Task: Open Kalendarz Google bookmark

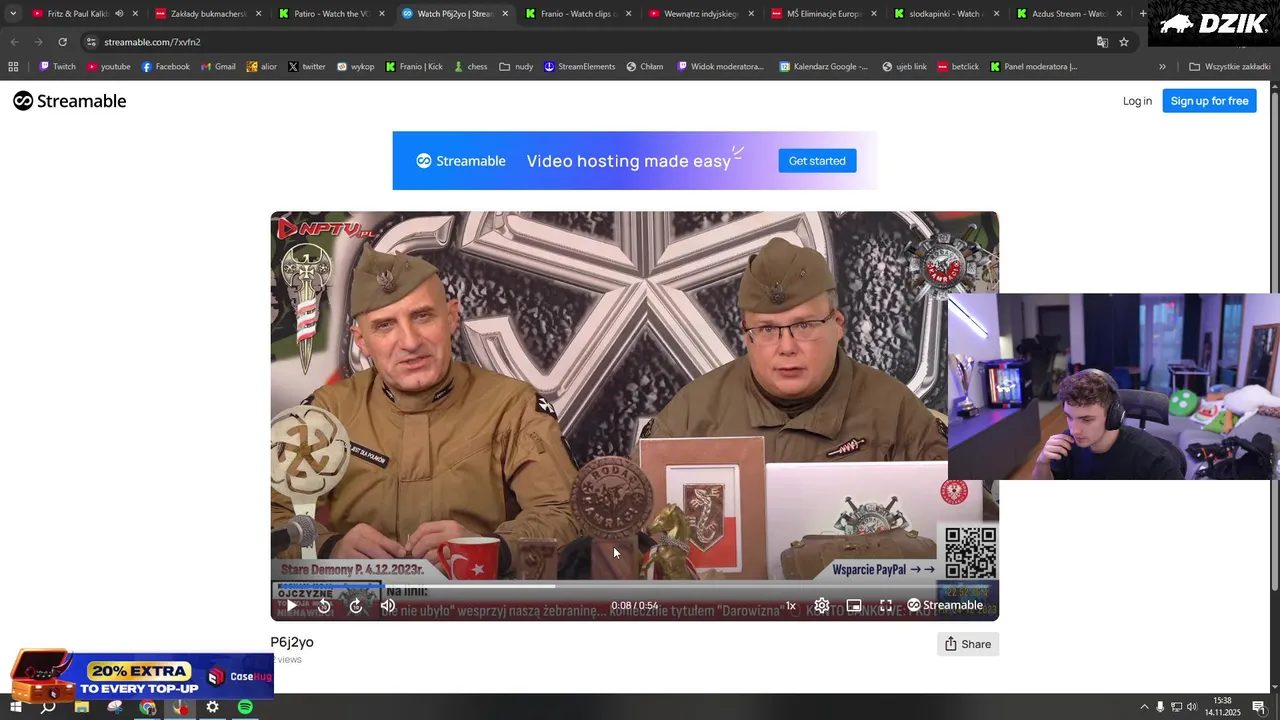Action: click(x=824, y=67)
